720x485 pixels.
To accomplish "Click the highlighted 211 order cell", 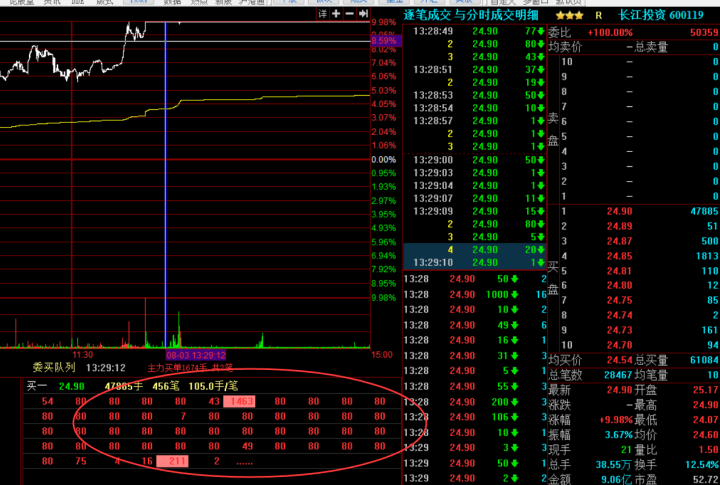I will (178, 461).
